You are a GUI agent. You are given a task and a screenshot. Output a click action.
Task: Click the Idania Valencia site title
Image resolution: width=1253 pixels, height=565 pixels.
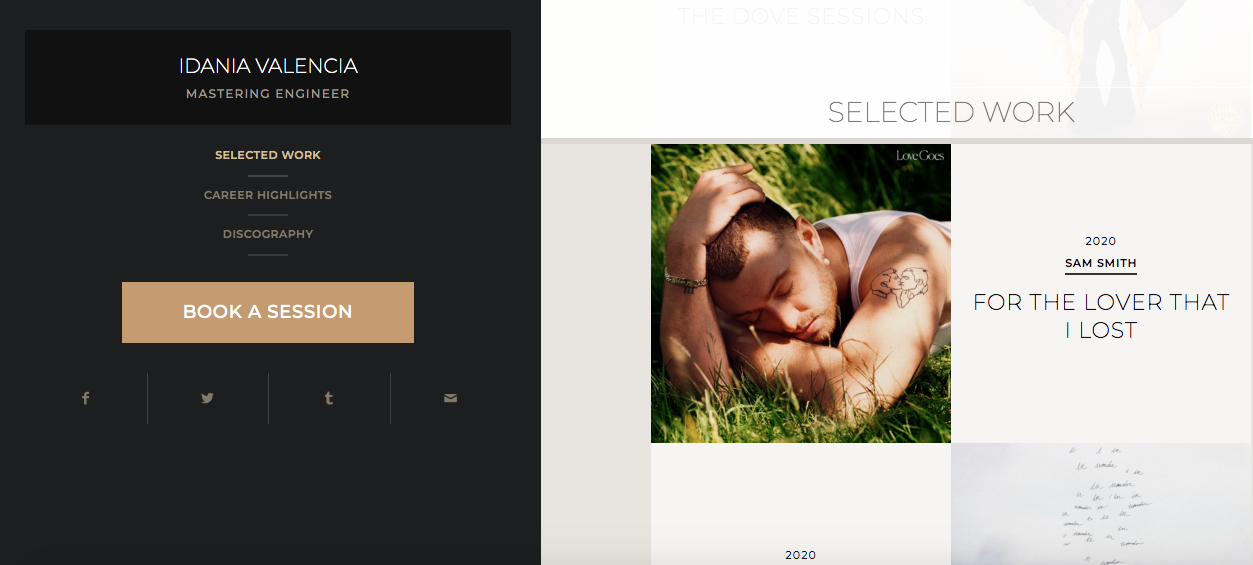[x=268, y=66]
